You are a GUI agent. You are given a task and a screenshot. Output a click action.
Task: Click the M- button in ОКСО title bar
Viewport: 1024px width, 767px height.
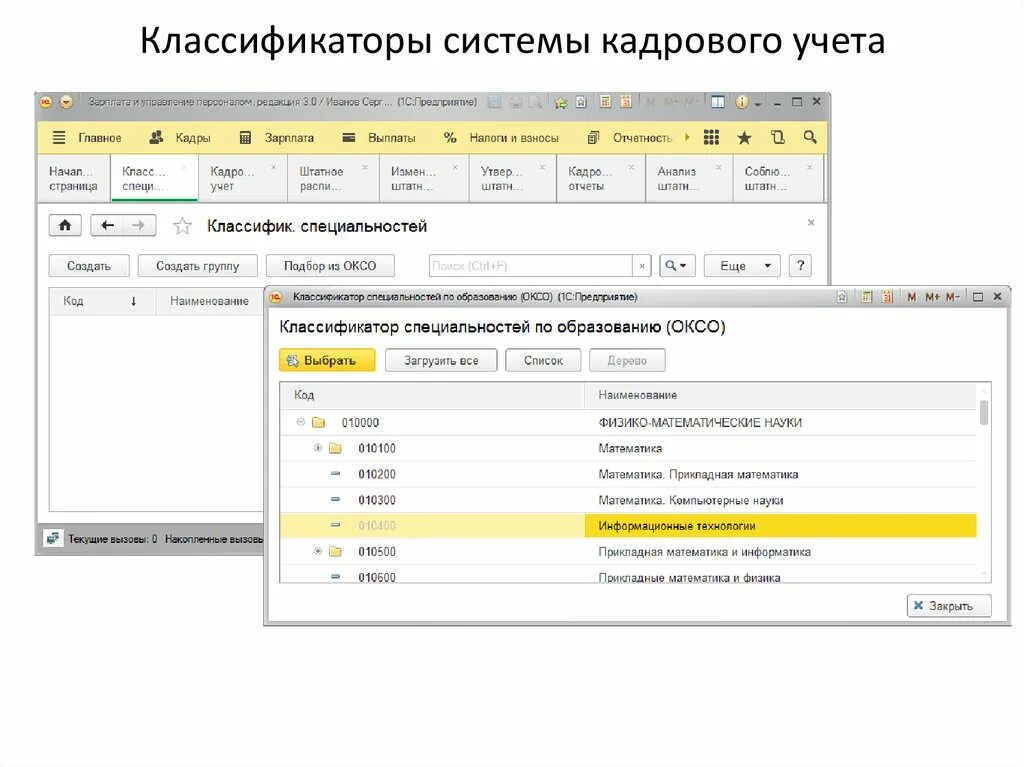(x=953, y=297)
